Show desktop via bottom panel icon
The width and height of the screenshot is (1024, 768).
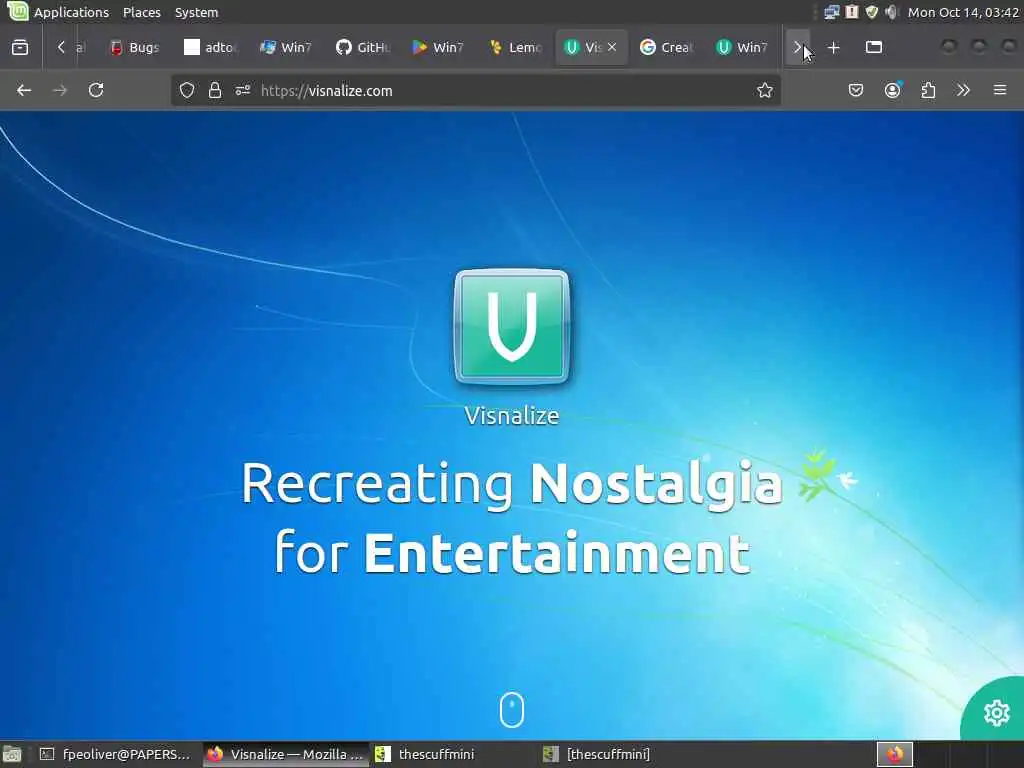(x=12, y=754)
